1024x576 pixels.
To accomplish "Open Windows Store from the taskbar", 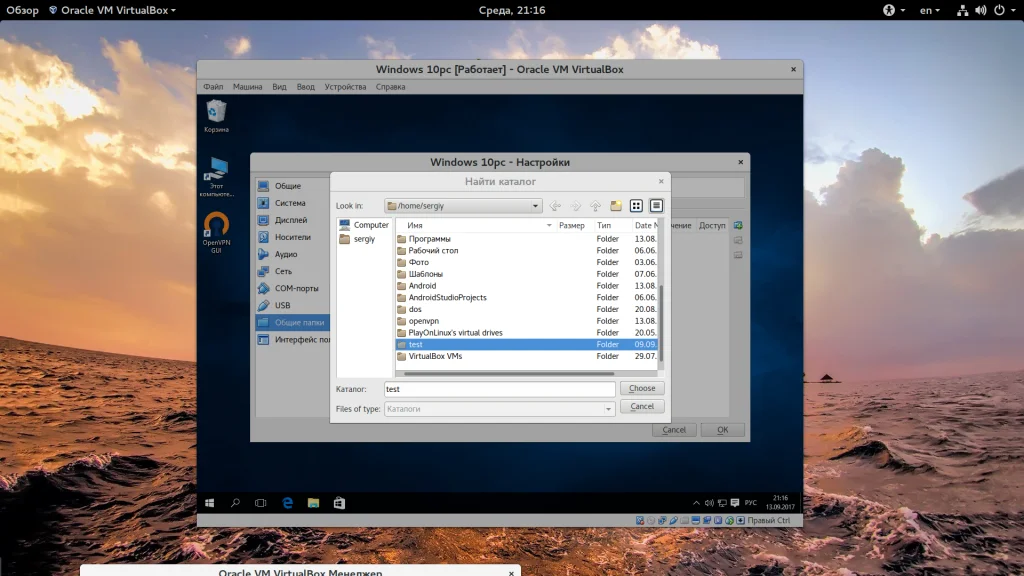I will pyautogui.click(x=339, y=502).
